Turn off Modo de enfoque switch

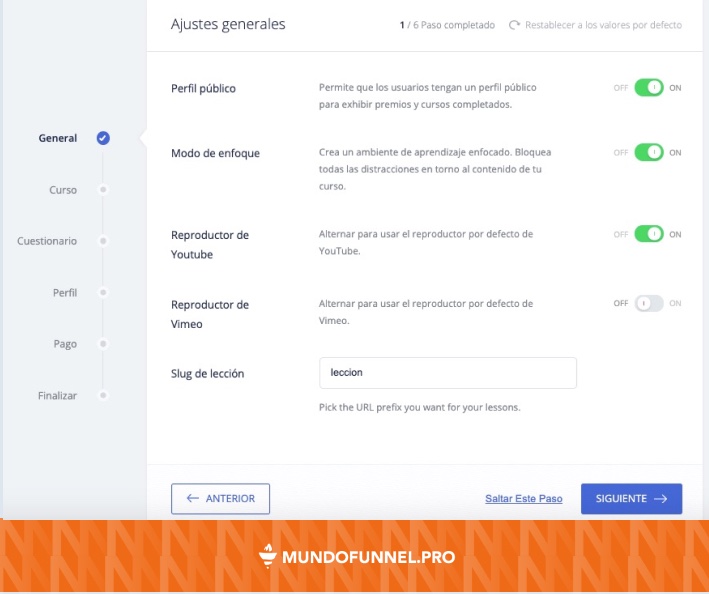pos(648,153)
